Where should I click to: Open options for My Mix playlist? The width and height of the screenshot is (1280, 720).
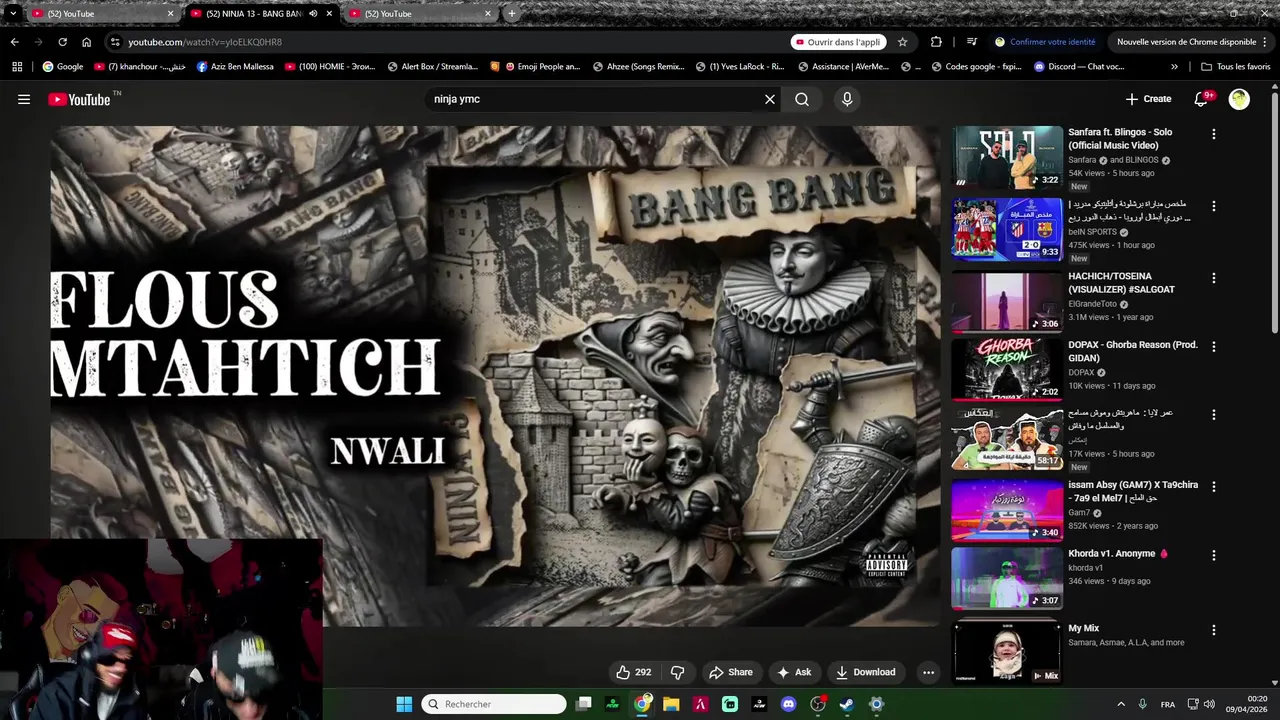(x=1214, y=630)
